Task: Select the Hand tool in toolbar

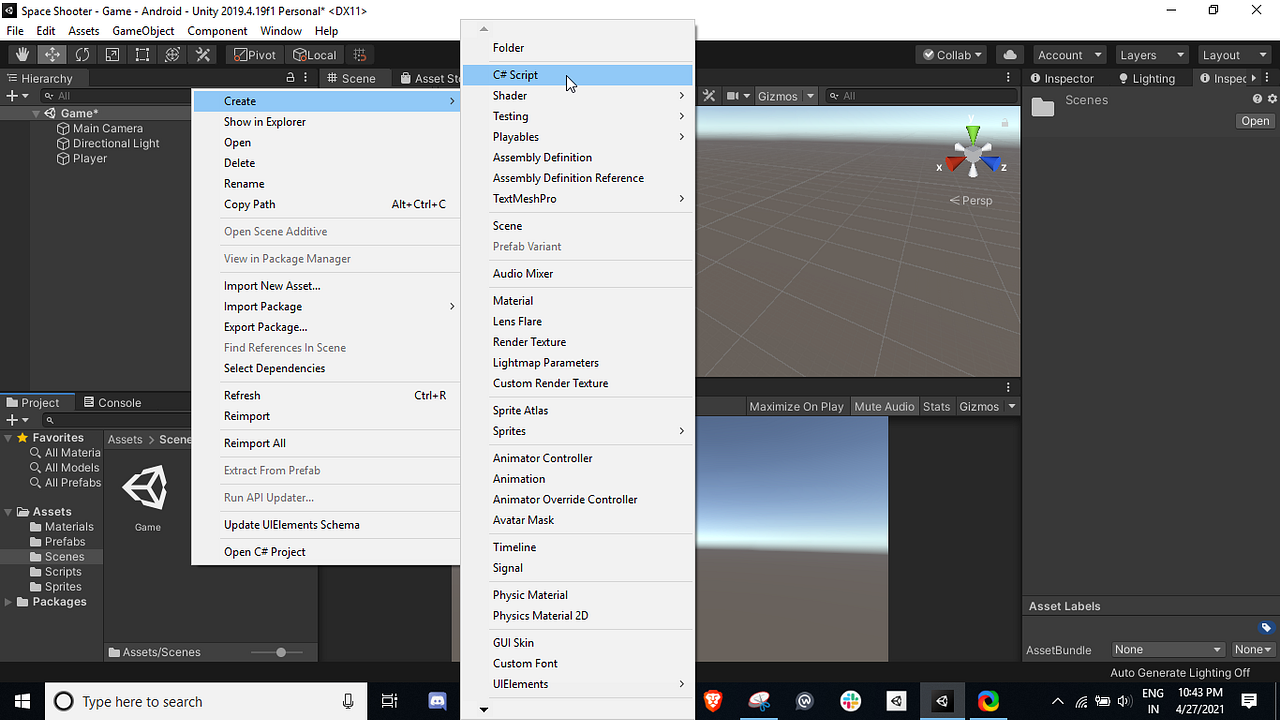Action: coord(22,55)
